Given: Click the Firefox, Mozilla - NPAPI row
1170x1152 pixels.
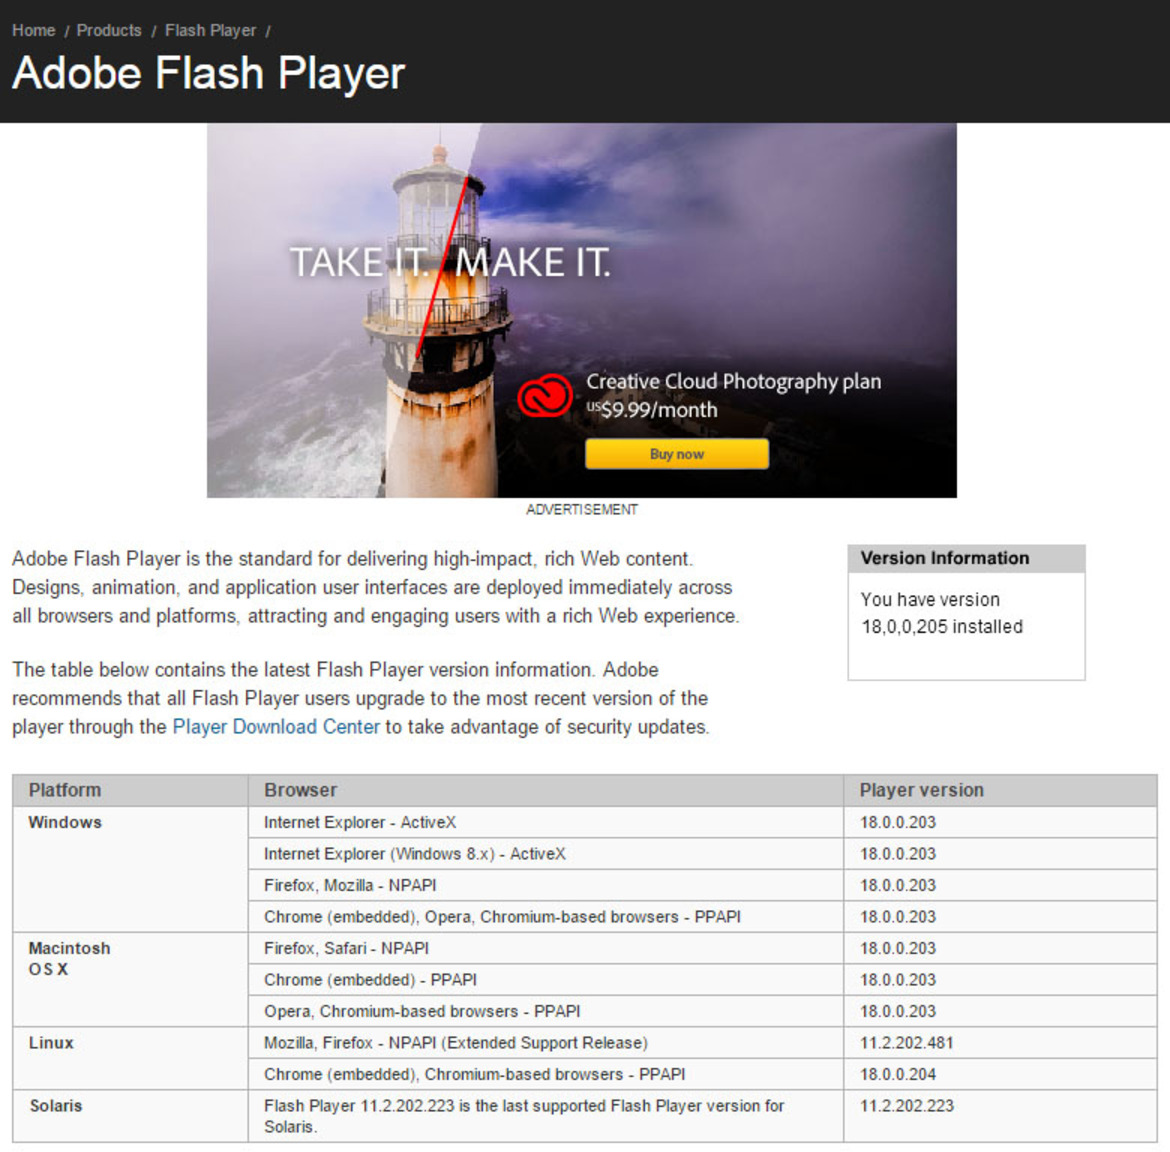Looking at the screenshot, I should click(545, 885).
